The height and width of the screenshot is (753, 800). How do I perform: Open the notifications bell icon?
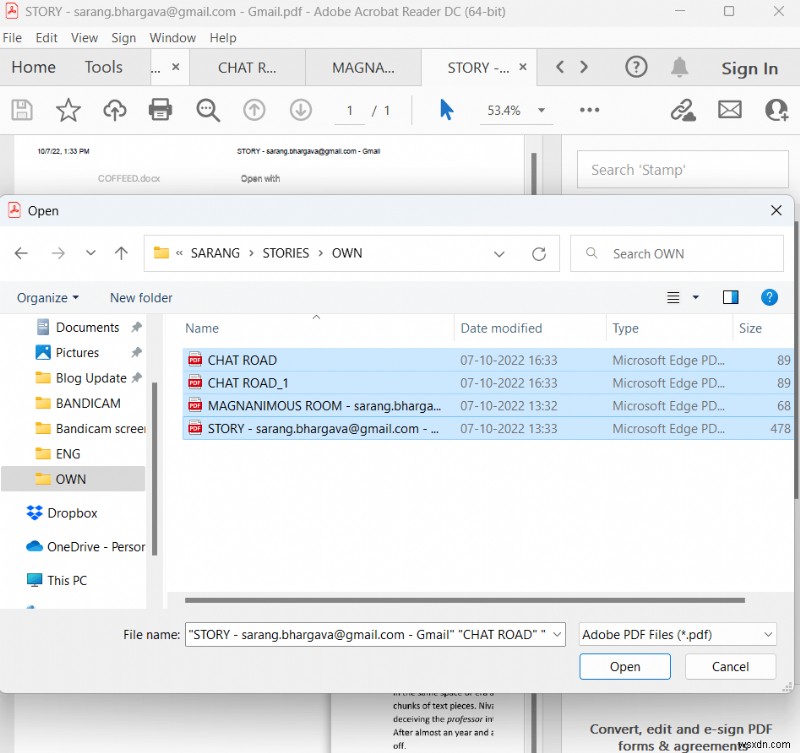[680, 68]
